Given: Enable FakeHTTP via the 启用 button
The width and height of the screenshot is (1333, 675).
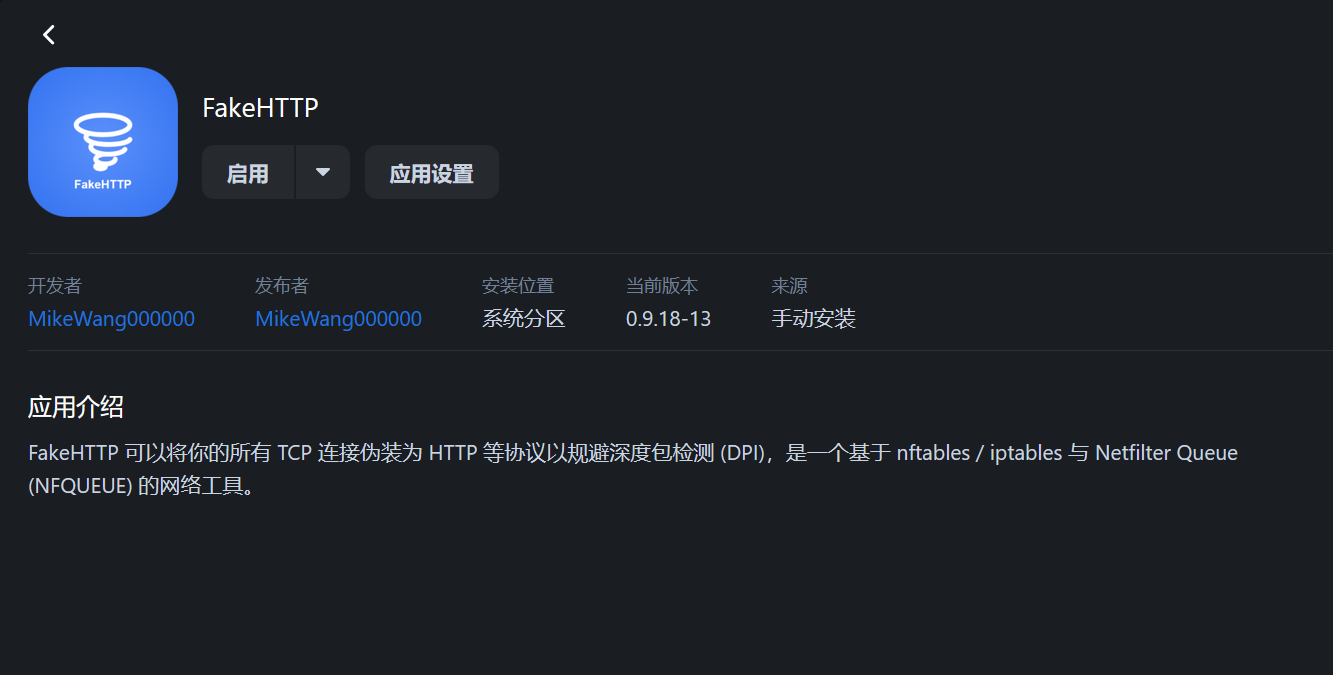Looking at the screenshot, I should [247, 171].
